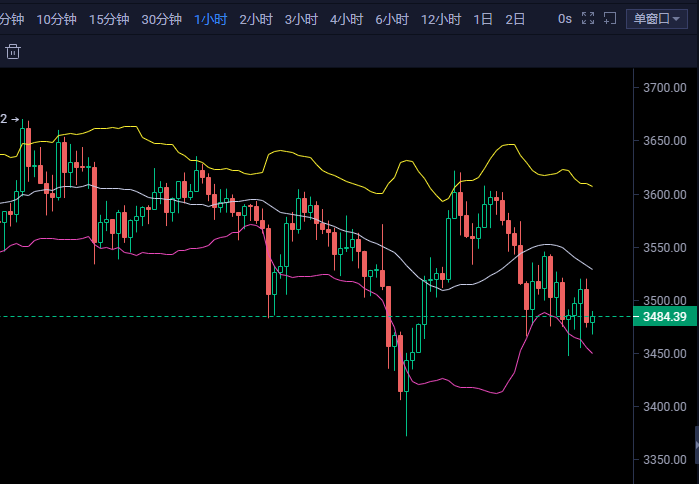Choose the 4小时 timeframe
The image size is (699, 484).
pos(346,19)
